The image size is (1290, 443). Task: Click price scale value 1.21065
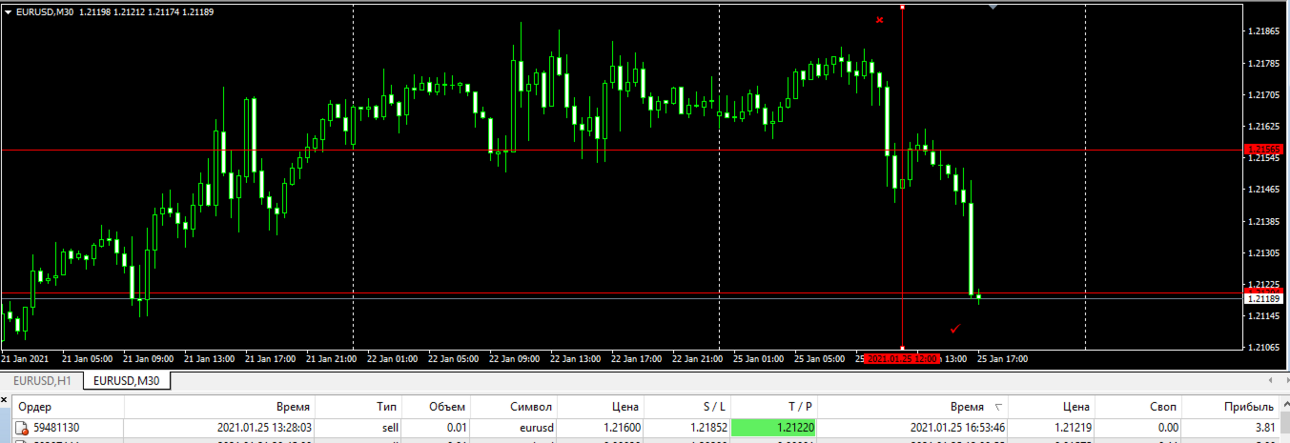point(1264,347)
